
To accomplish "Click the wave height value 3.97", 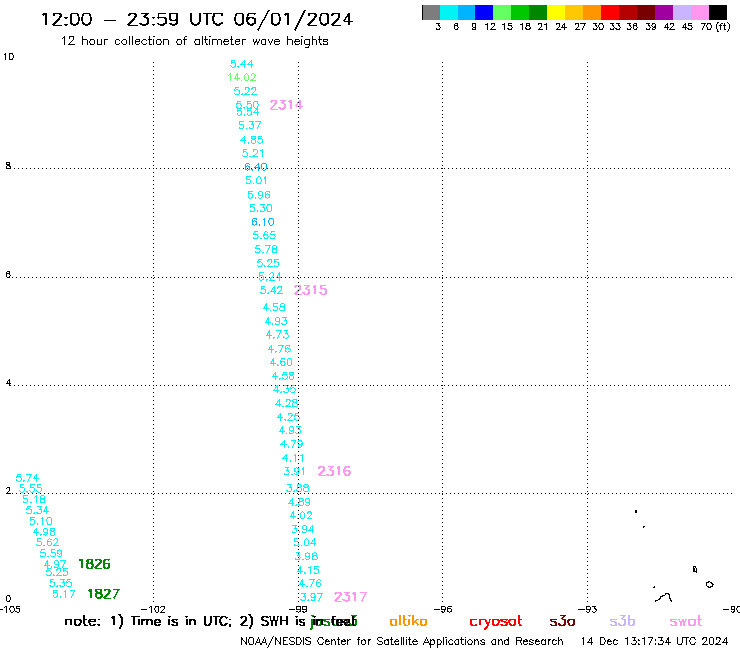I will click(x=312, y=597).
